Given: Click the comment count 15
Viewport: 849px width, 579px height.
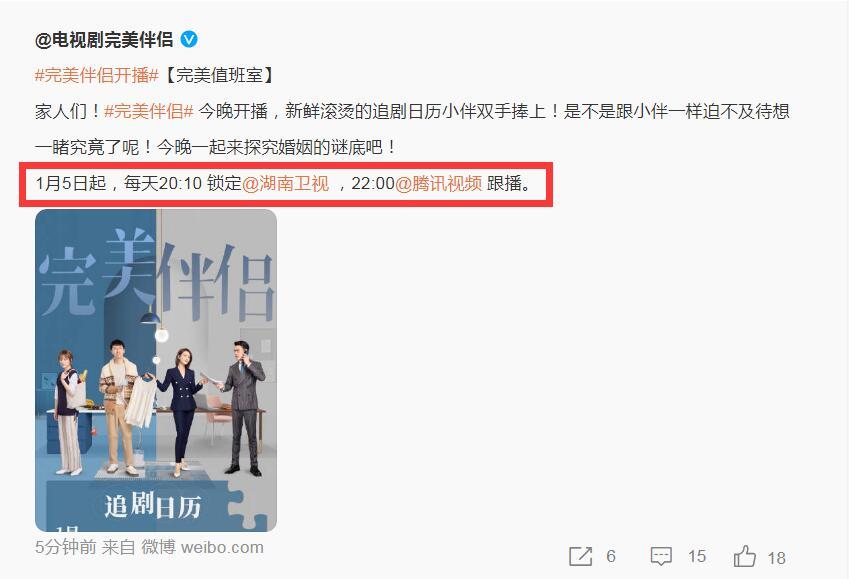Looking at the screenshot, I should (x=697, y=556).
